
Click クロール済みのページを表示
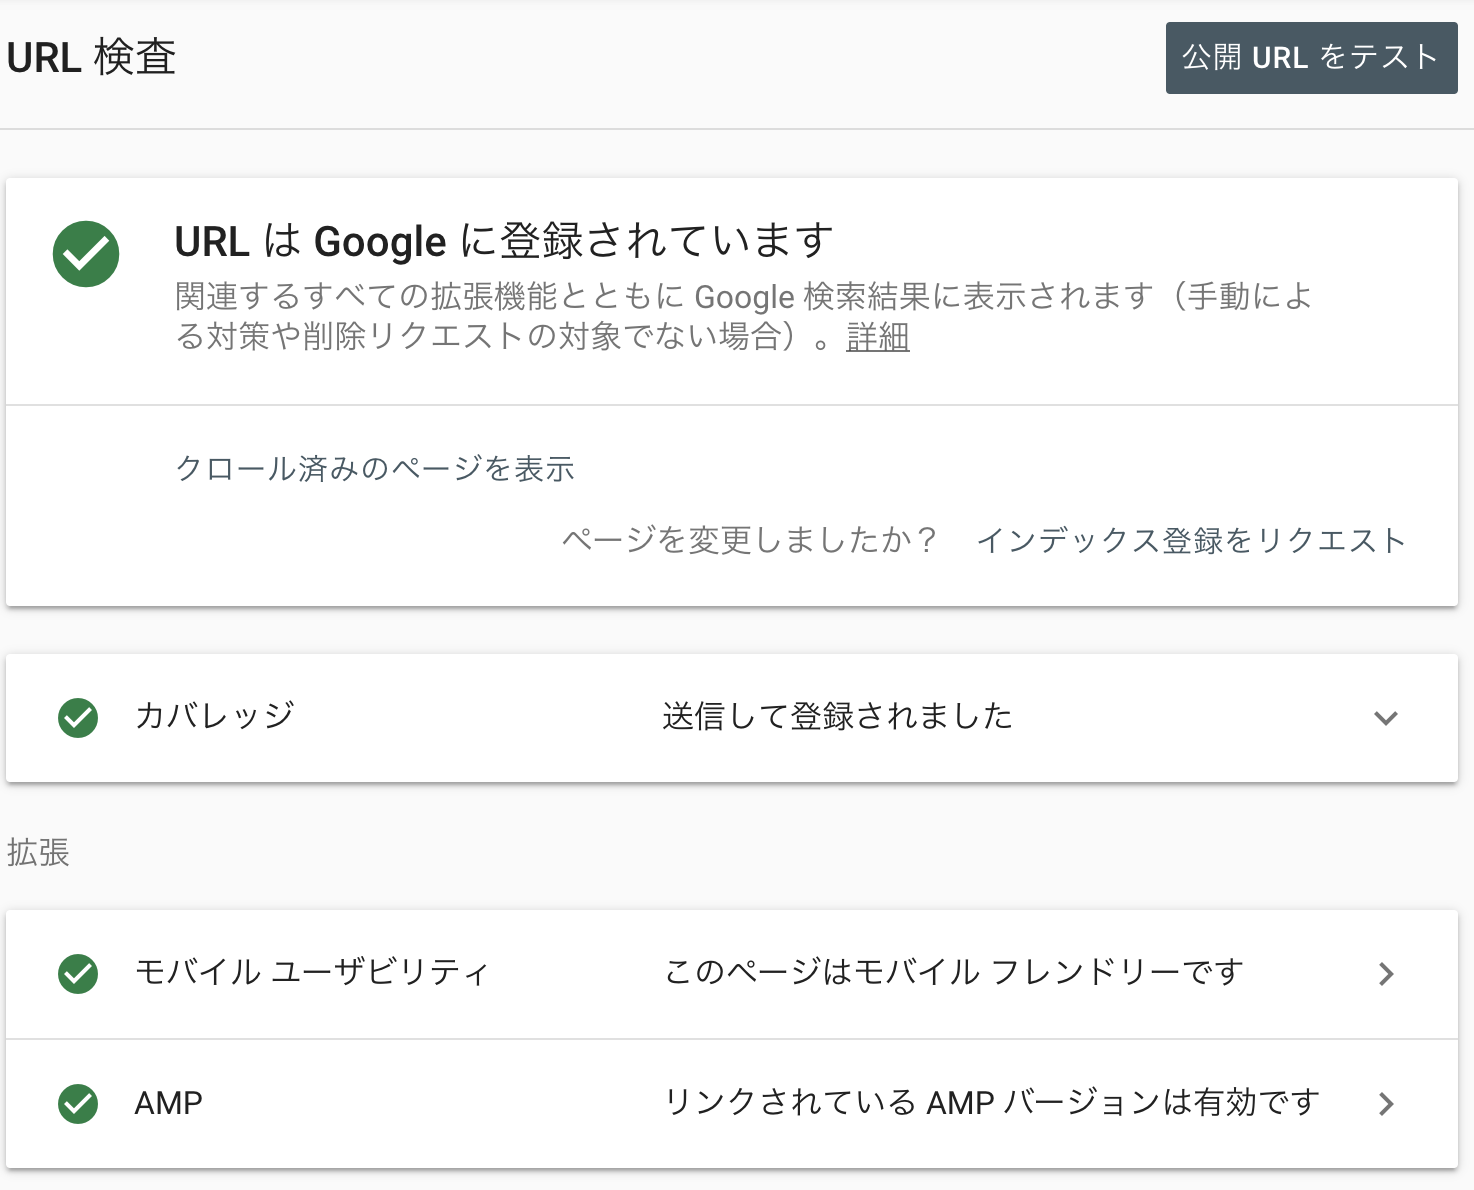[x=375, y=469]
